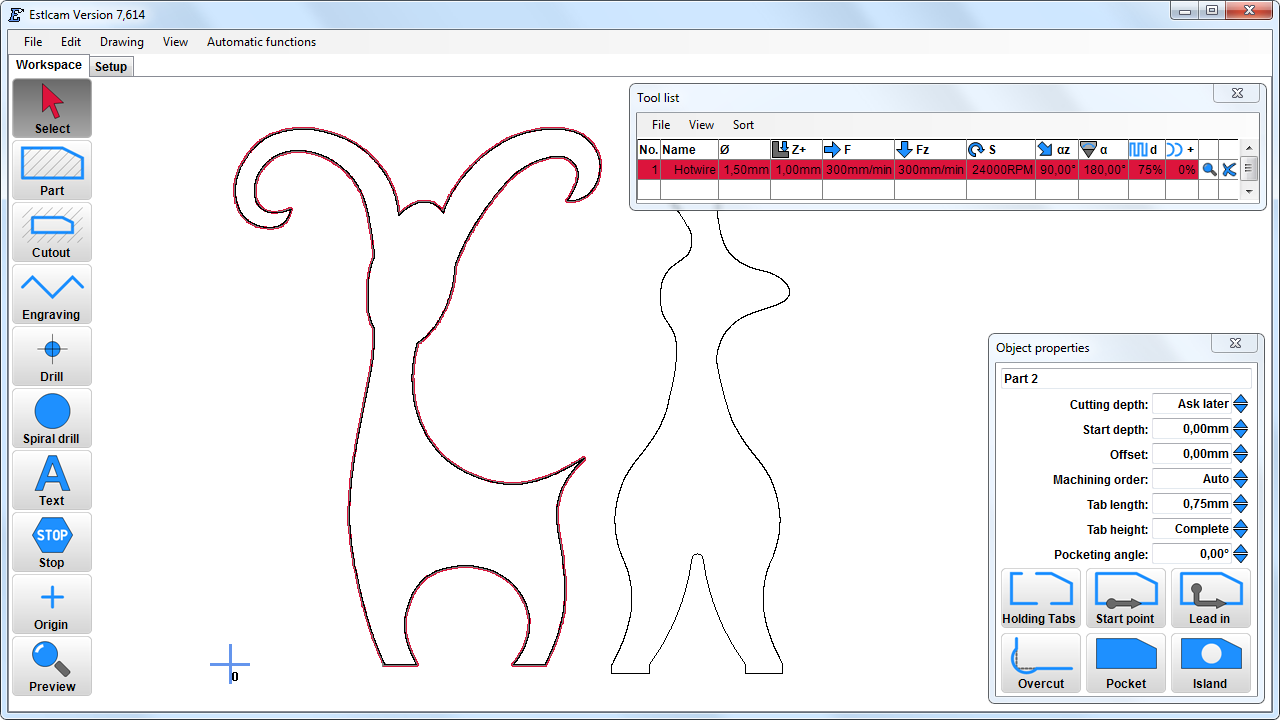Image resolution: width=1280 pixels, height=720 pixels.
Task: Activate the Text tool
Action: (x=52, y=480)
